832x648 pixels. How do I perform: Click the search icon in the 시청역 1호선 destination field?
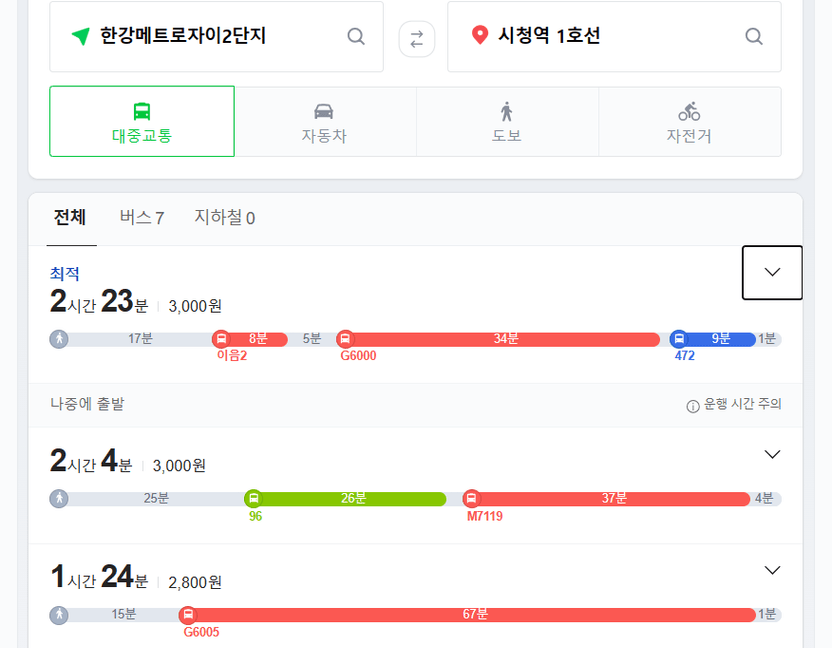[753, 37]
